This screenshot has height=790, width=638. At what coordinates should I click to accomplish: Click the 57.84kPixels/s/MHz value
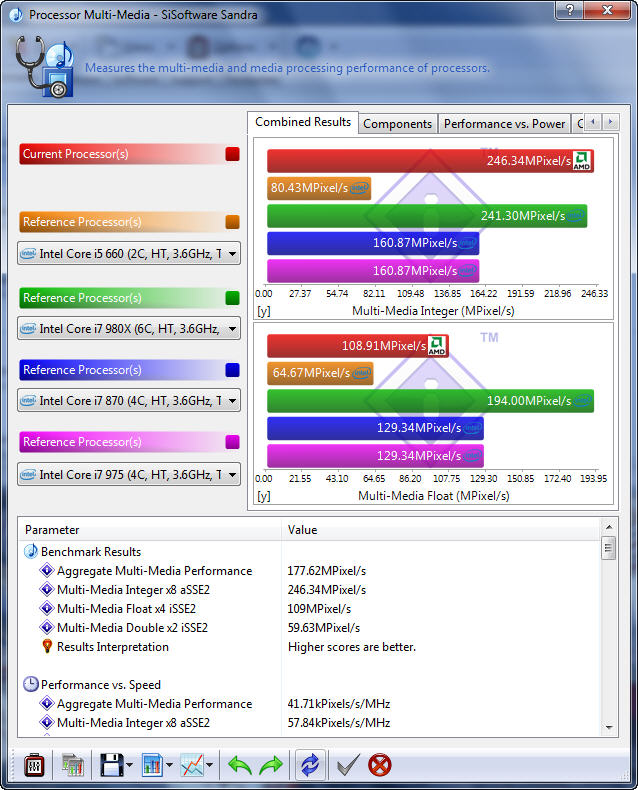tap(339, 723)
